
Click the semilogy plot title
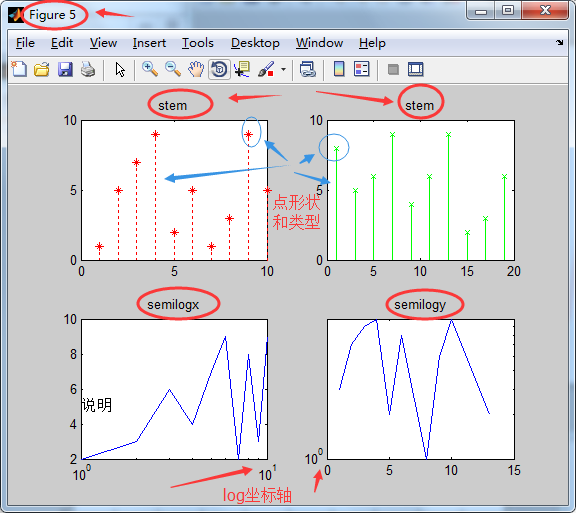420,305
